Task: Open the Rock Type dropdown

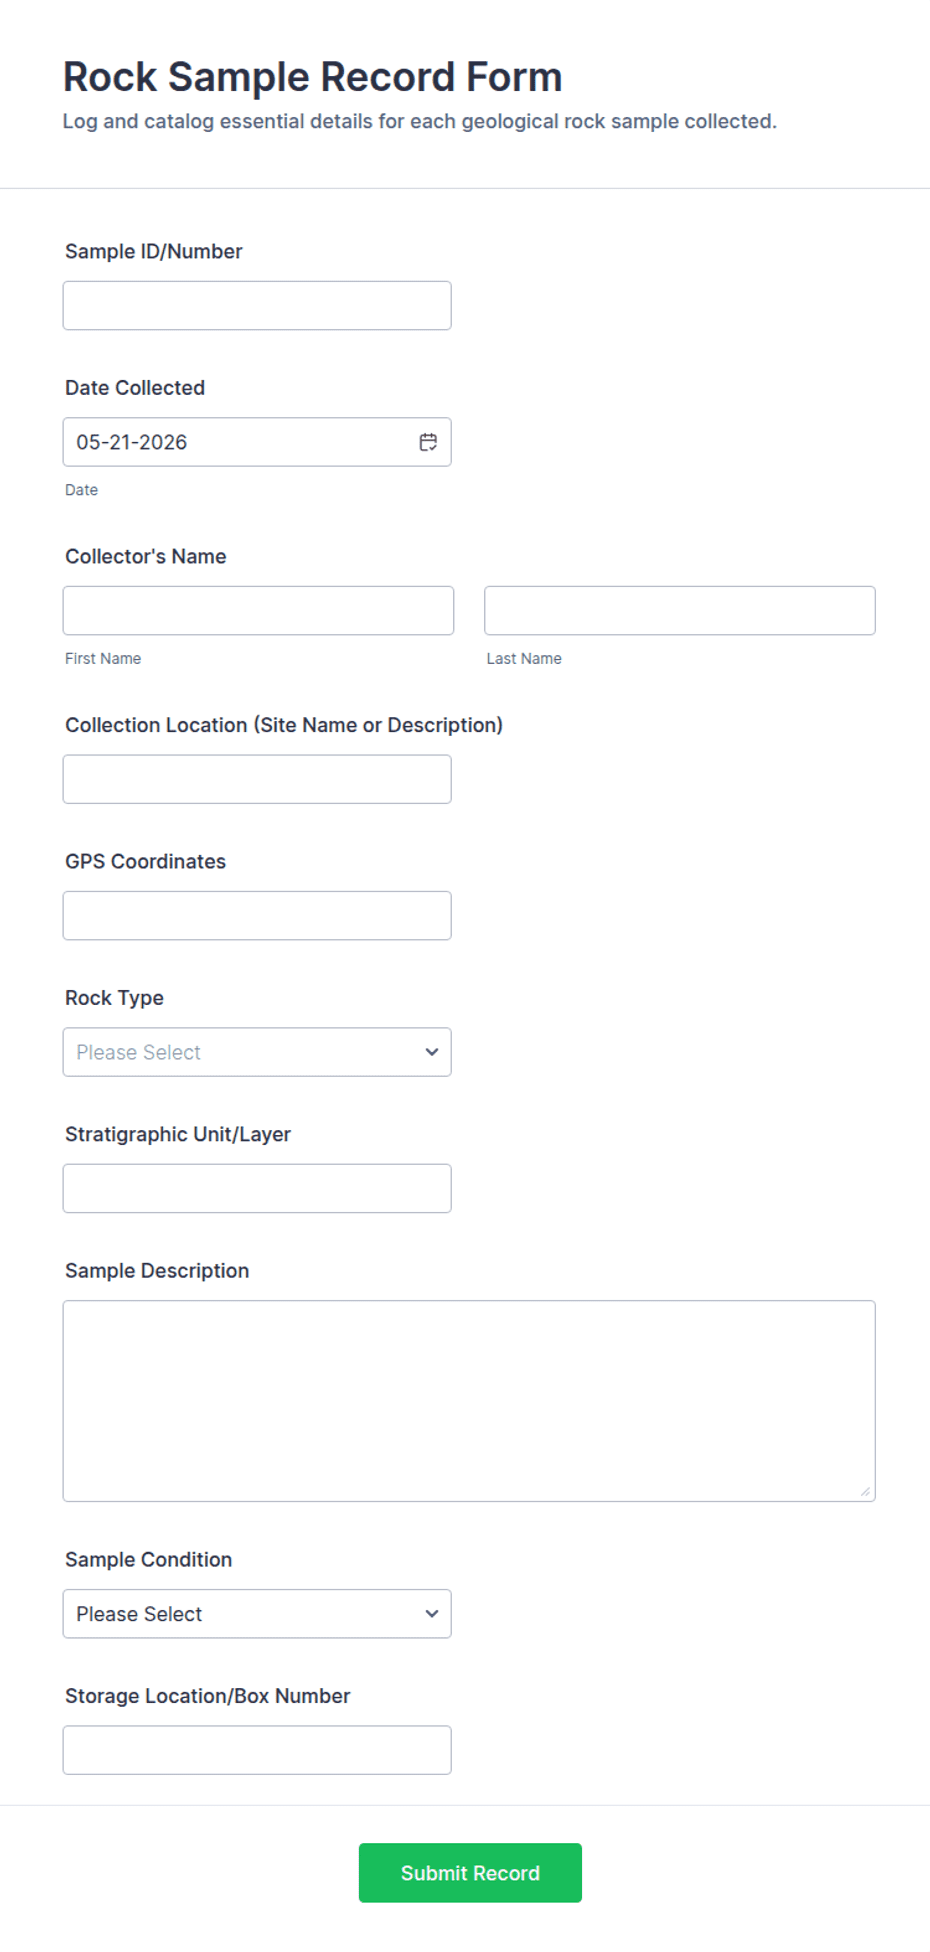Action: click(x=257, y=1052)
